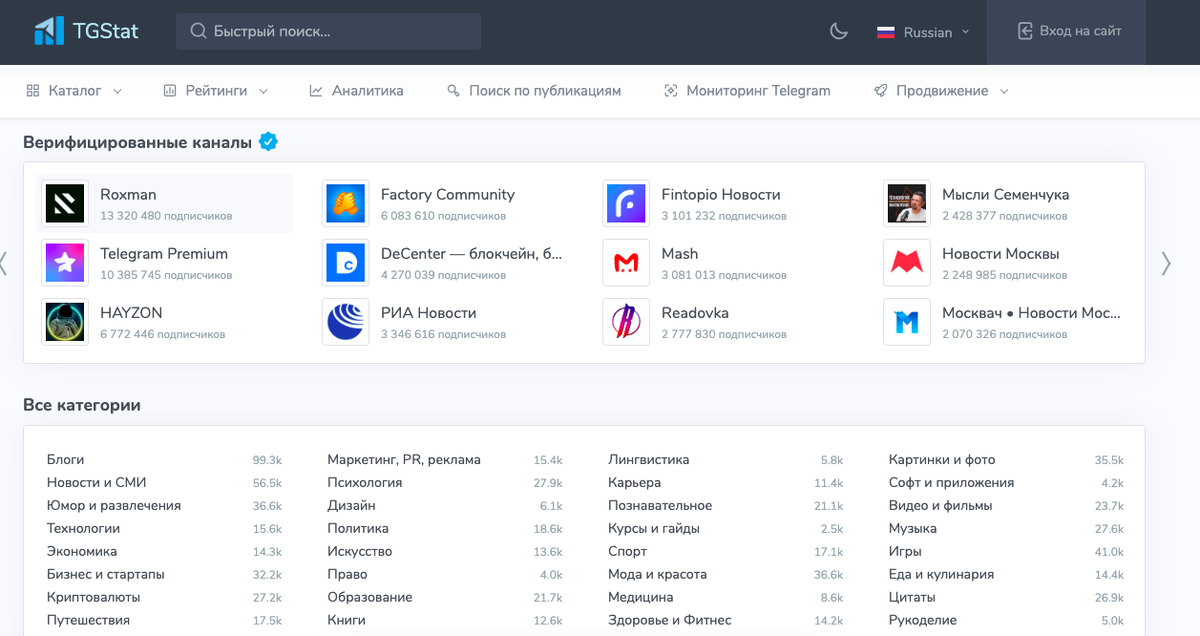Click the Mash channel logo icon
1200x636 pixels.
(626, 263)
